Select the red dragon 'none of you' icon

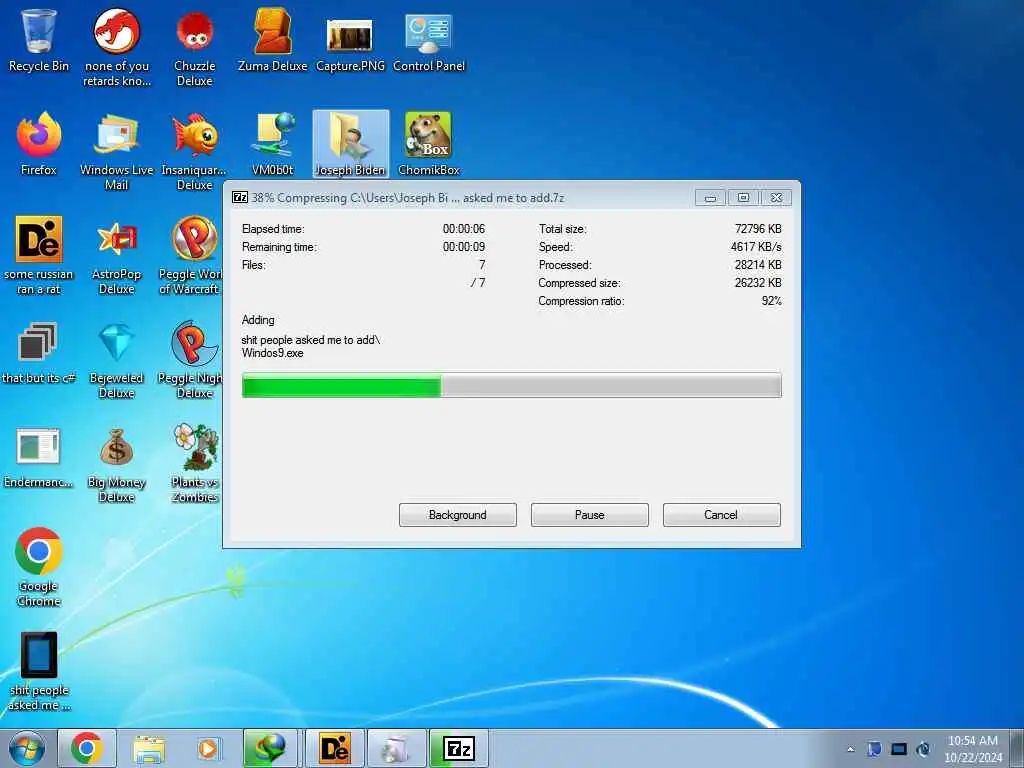click(x=116, y=48)
